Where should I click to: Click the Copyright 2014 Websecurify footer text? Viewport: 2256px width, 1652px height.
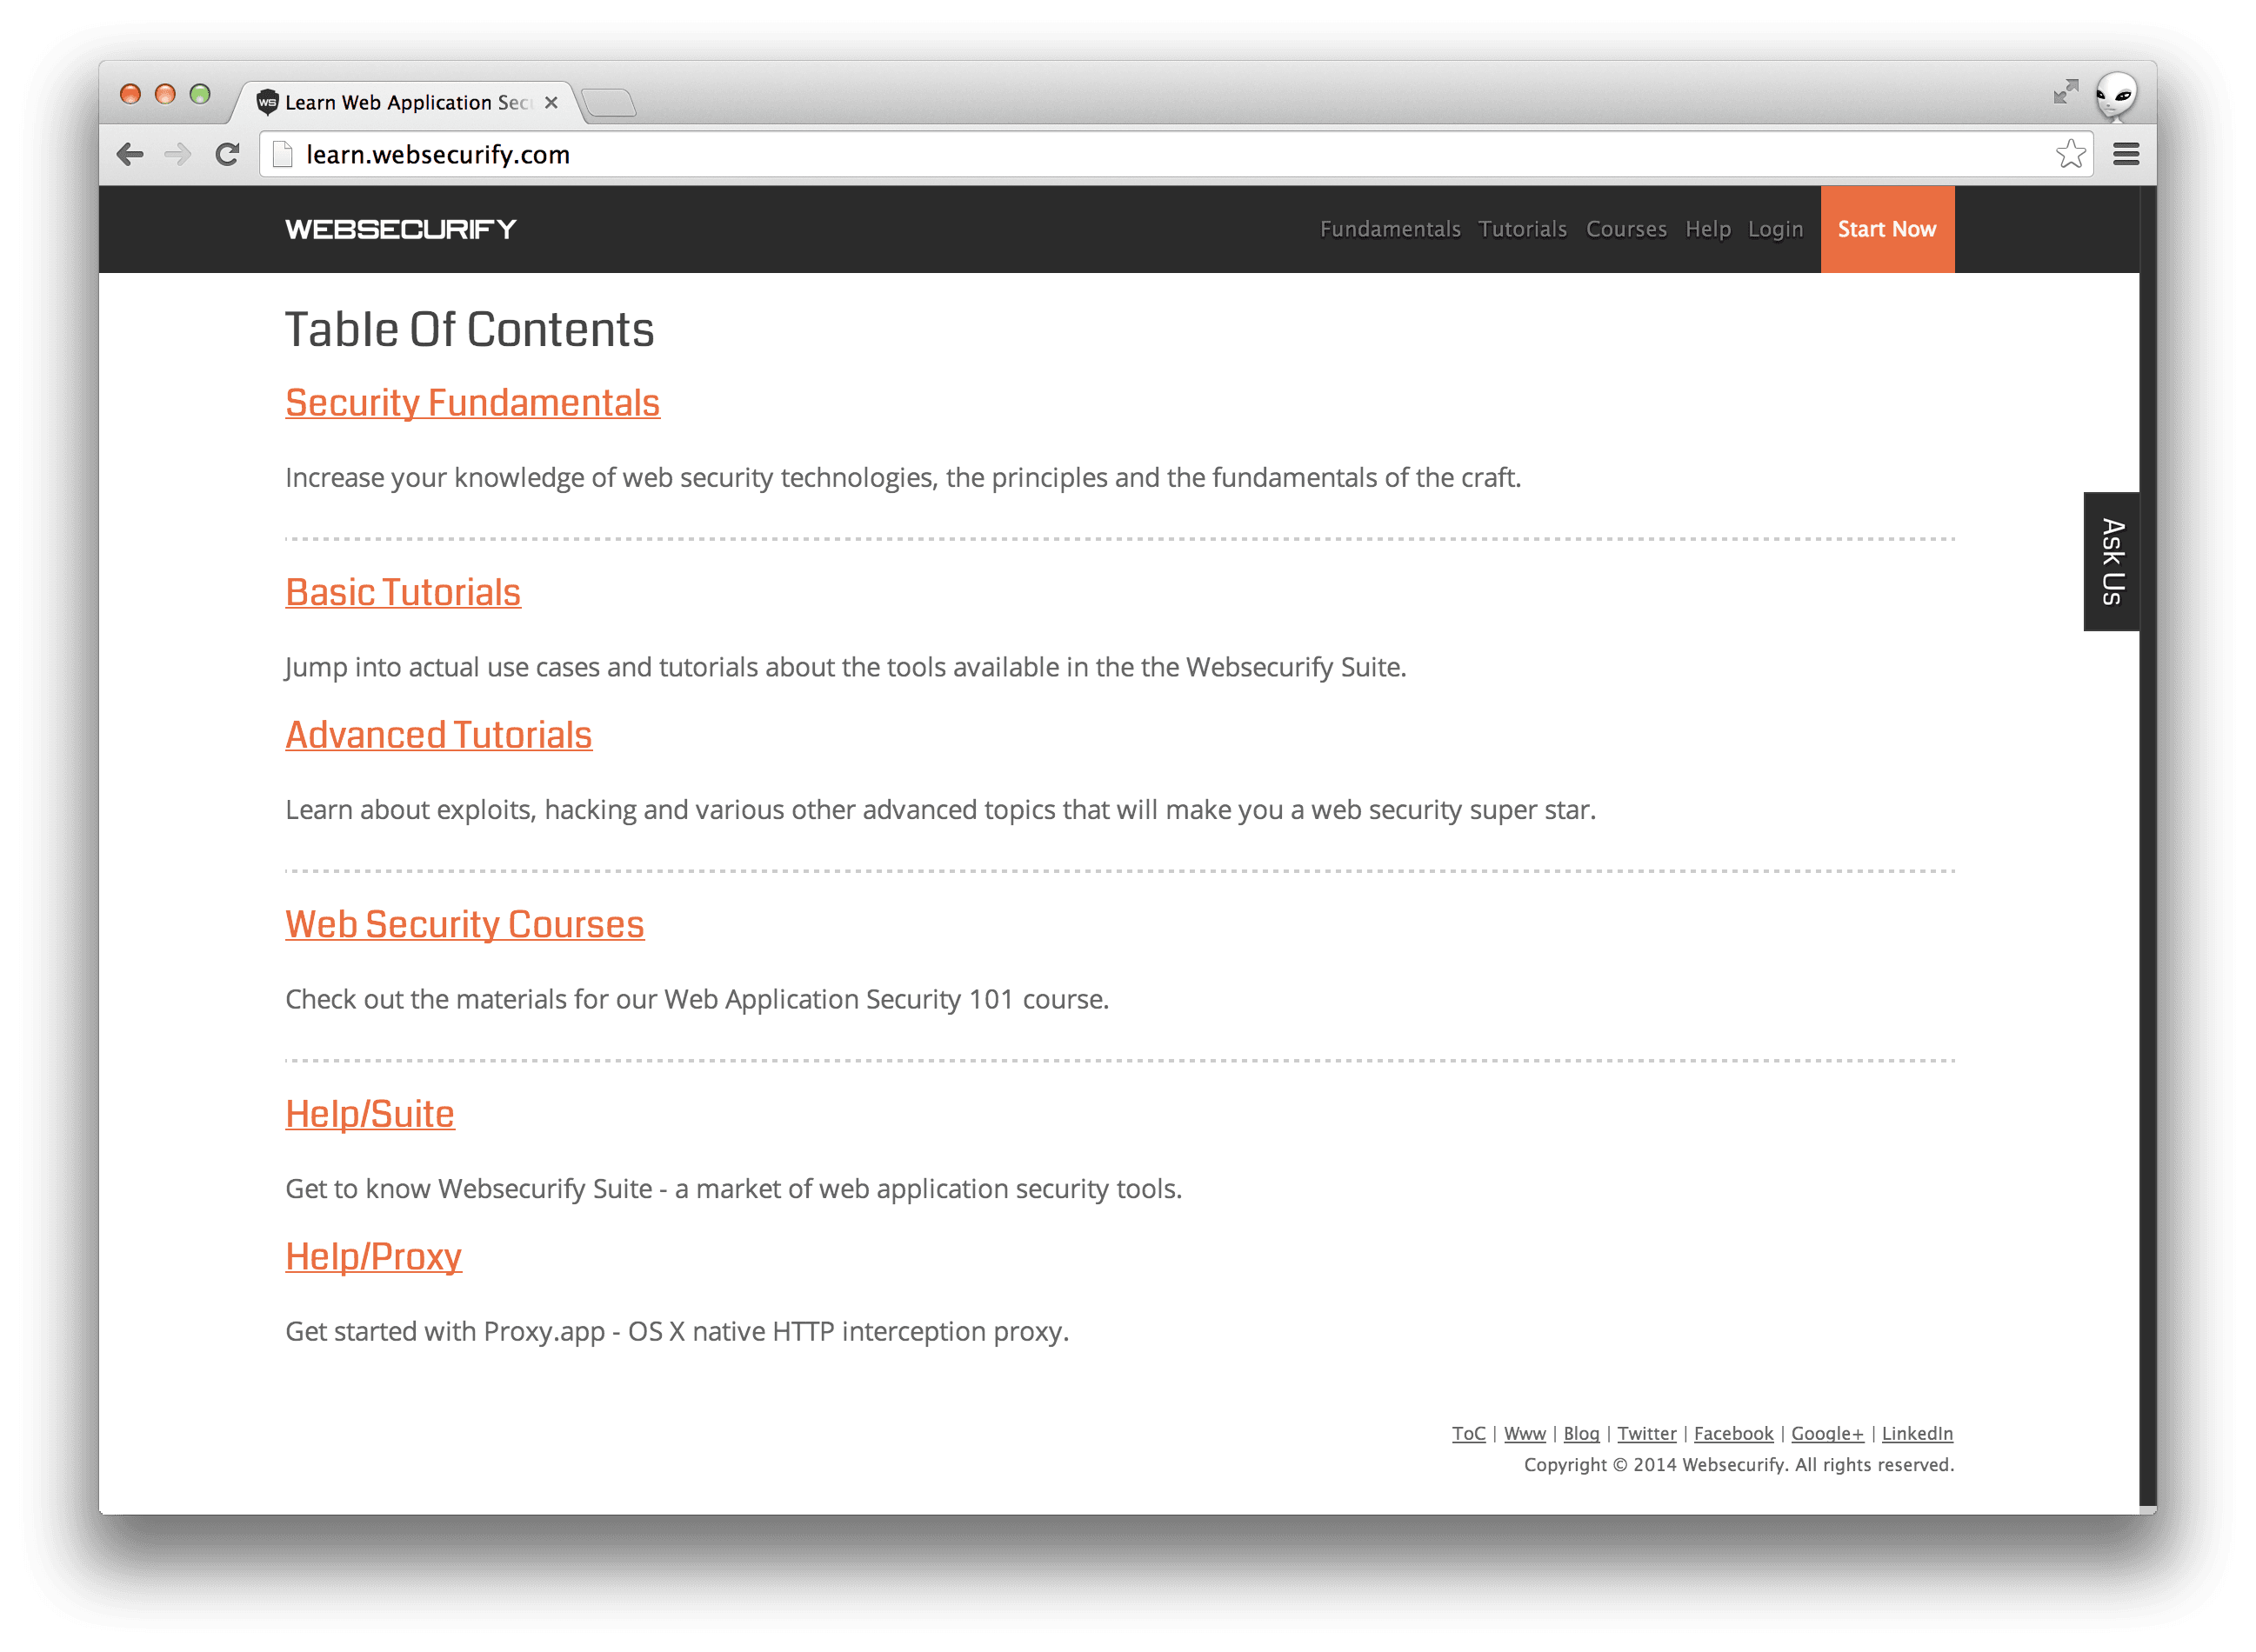pos(1738,1465)
